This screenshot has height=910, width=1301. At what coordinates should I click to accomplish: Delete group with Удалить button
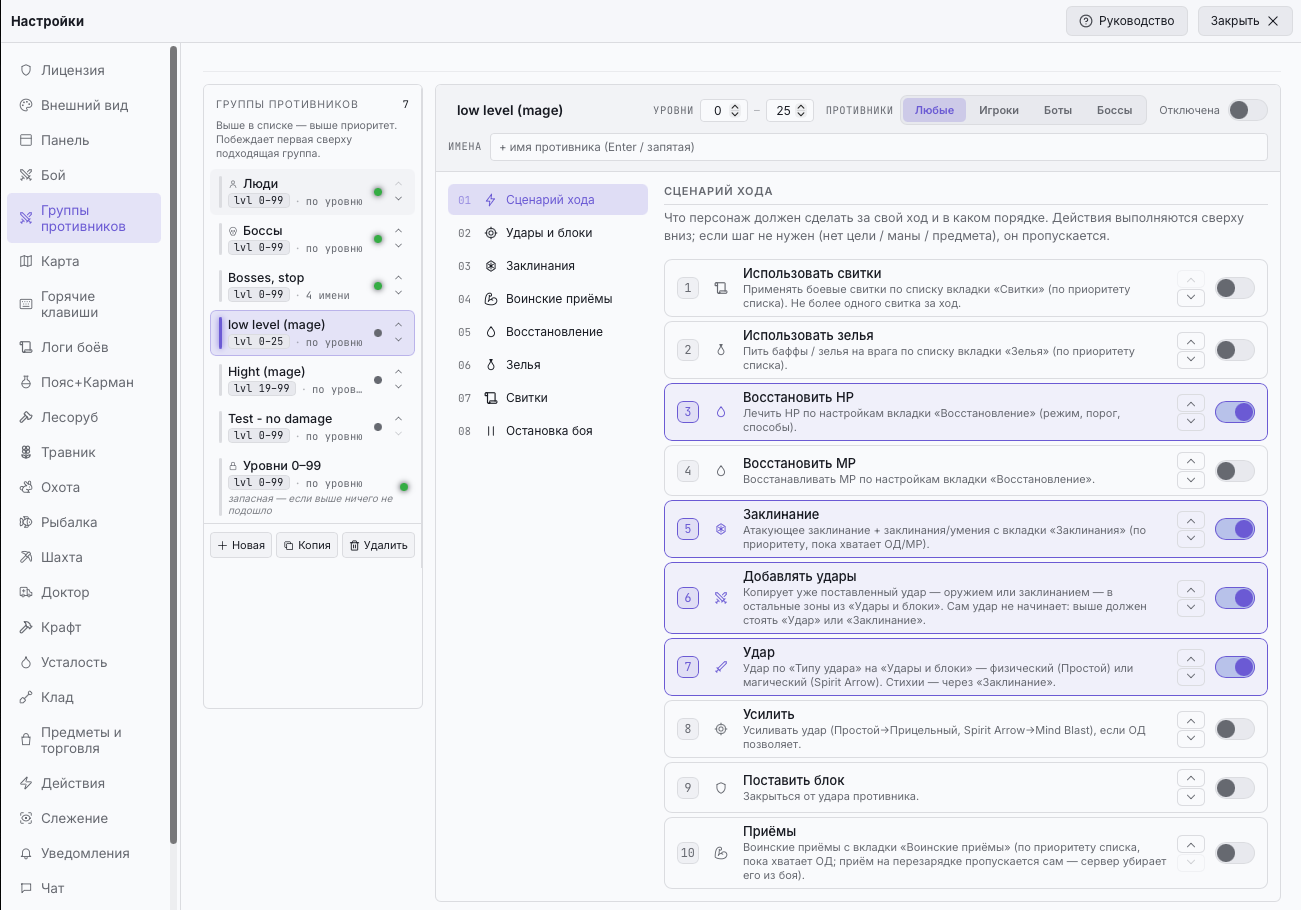(x=378, y=545)
